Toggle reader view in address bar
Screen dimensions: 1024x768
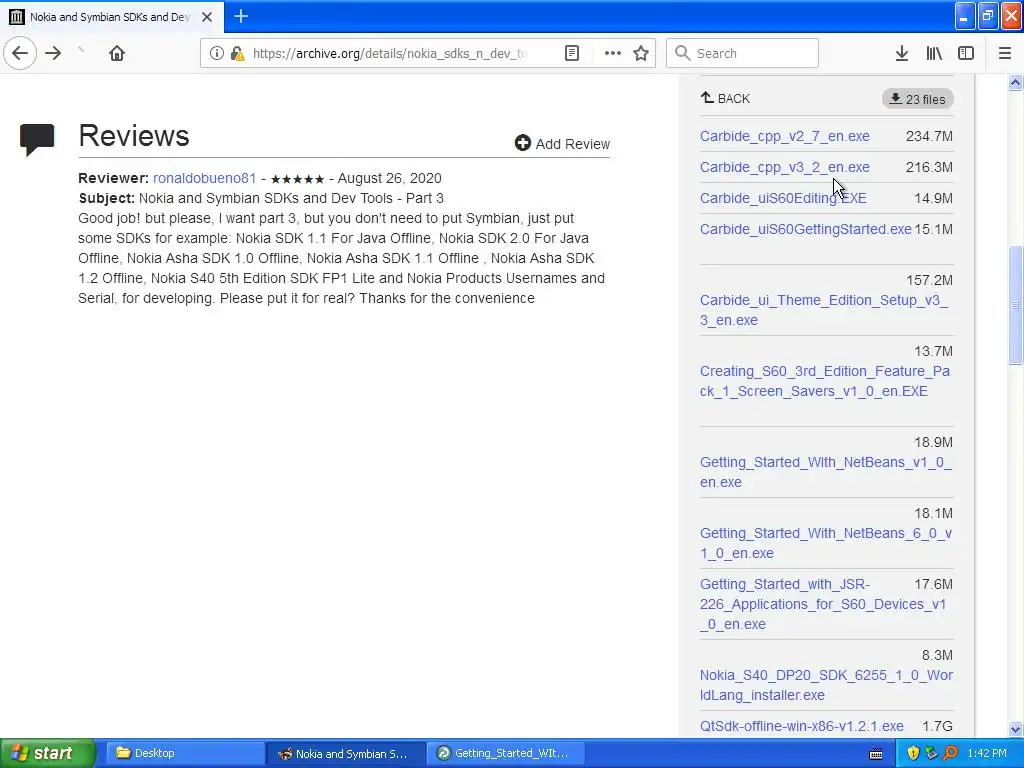pyautogui.click(x=571, y=53)
